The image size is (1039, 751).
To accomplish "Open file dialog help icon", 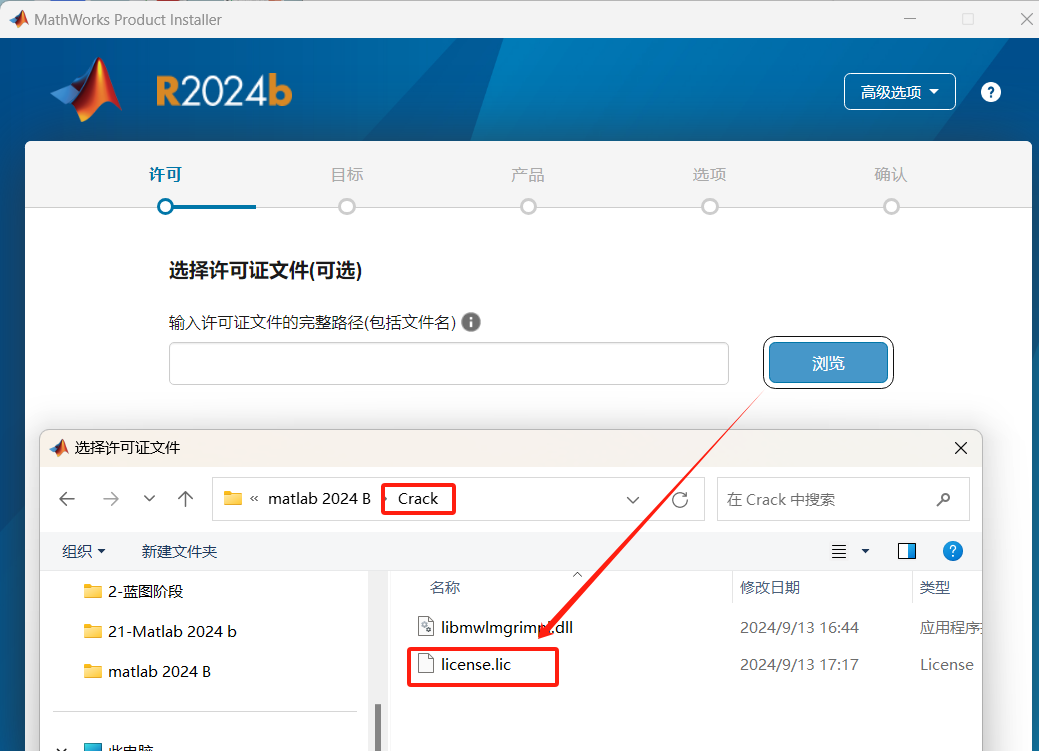I will pyautogui.click(x=952, y=551).
